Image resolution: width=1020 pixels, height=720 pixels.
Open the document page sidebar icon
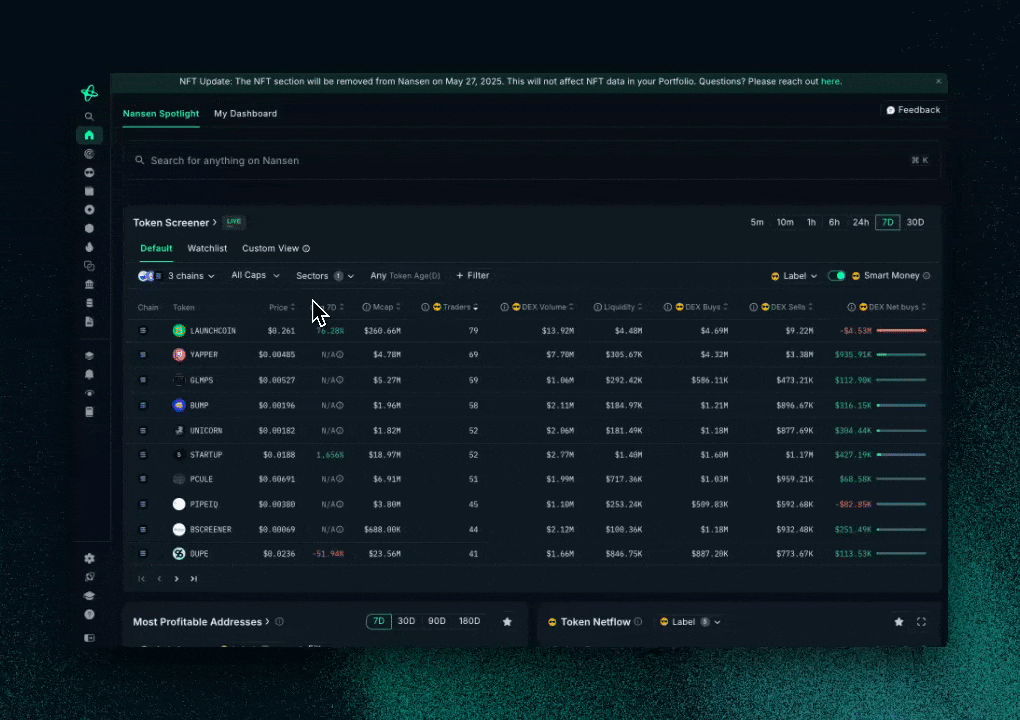(89, 322)
